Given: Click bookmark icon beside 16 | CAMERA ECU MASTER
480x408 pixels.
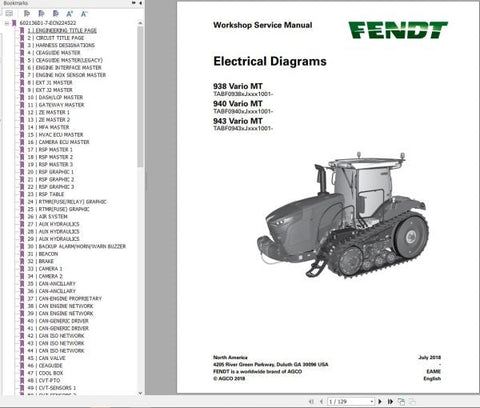Looking at the screenshot, I should click(x=22, y=142).
